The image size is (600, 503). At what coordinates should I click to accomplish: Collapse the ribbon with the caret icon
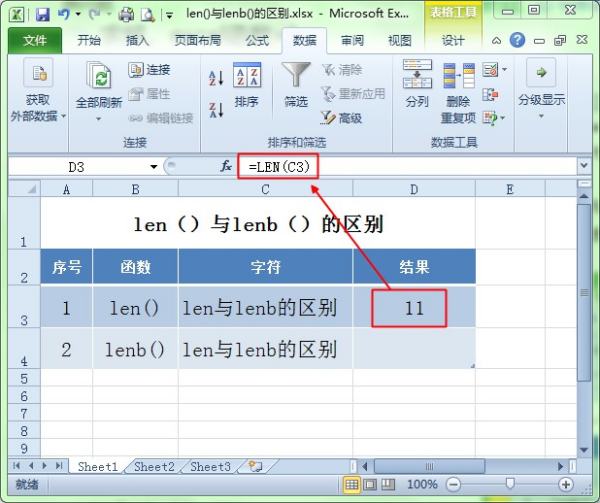coord(496,40)
